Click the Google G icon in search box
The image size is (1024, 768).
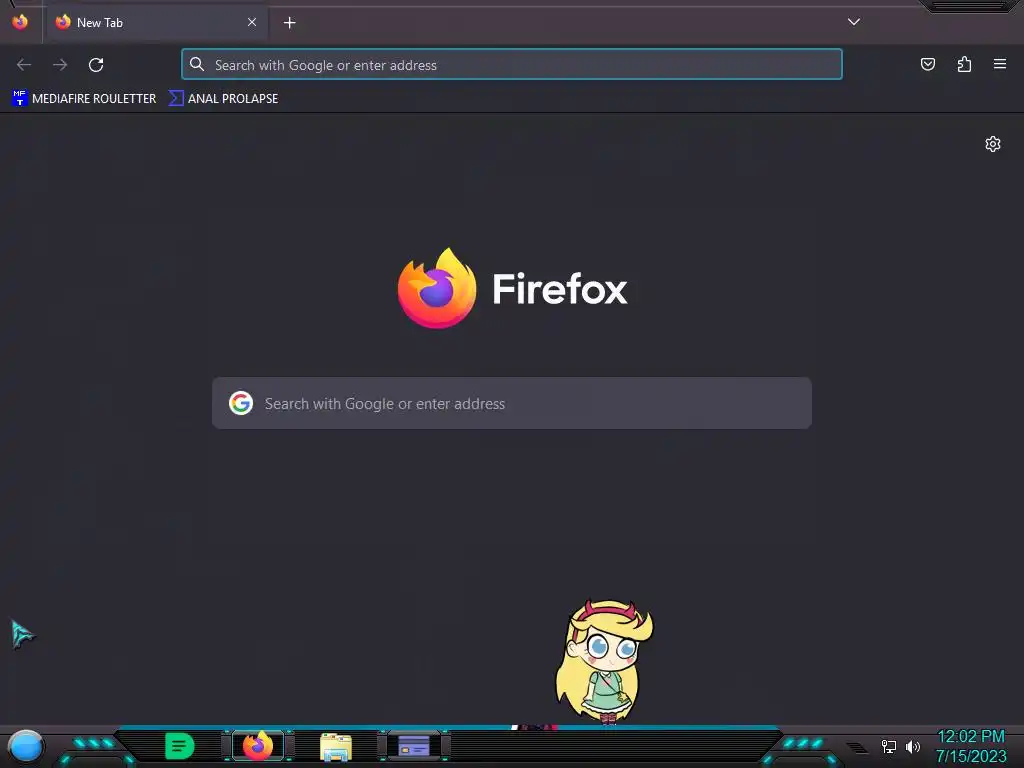click(241, 403)
